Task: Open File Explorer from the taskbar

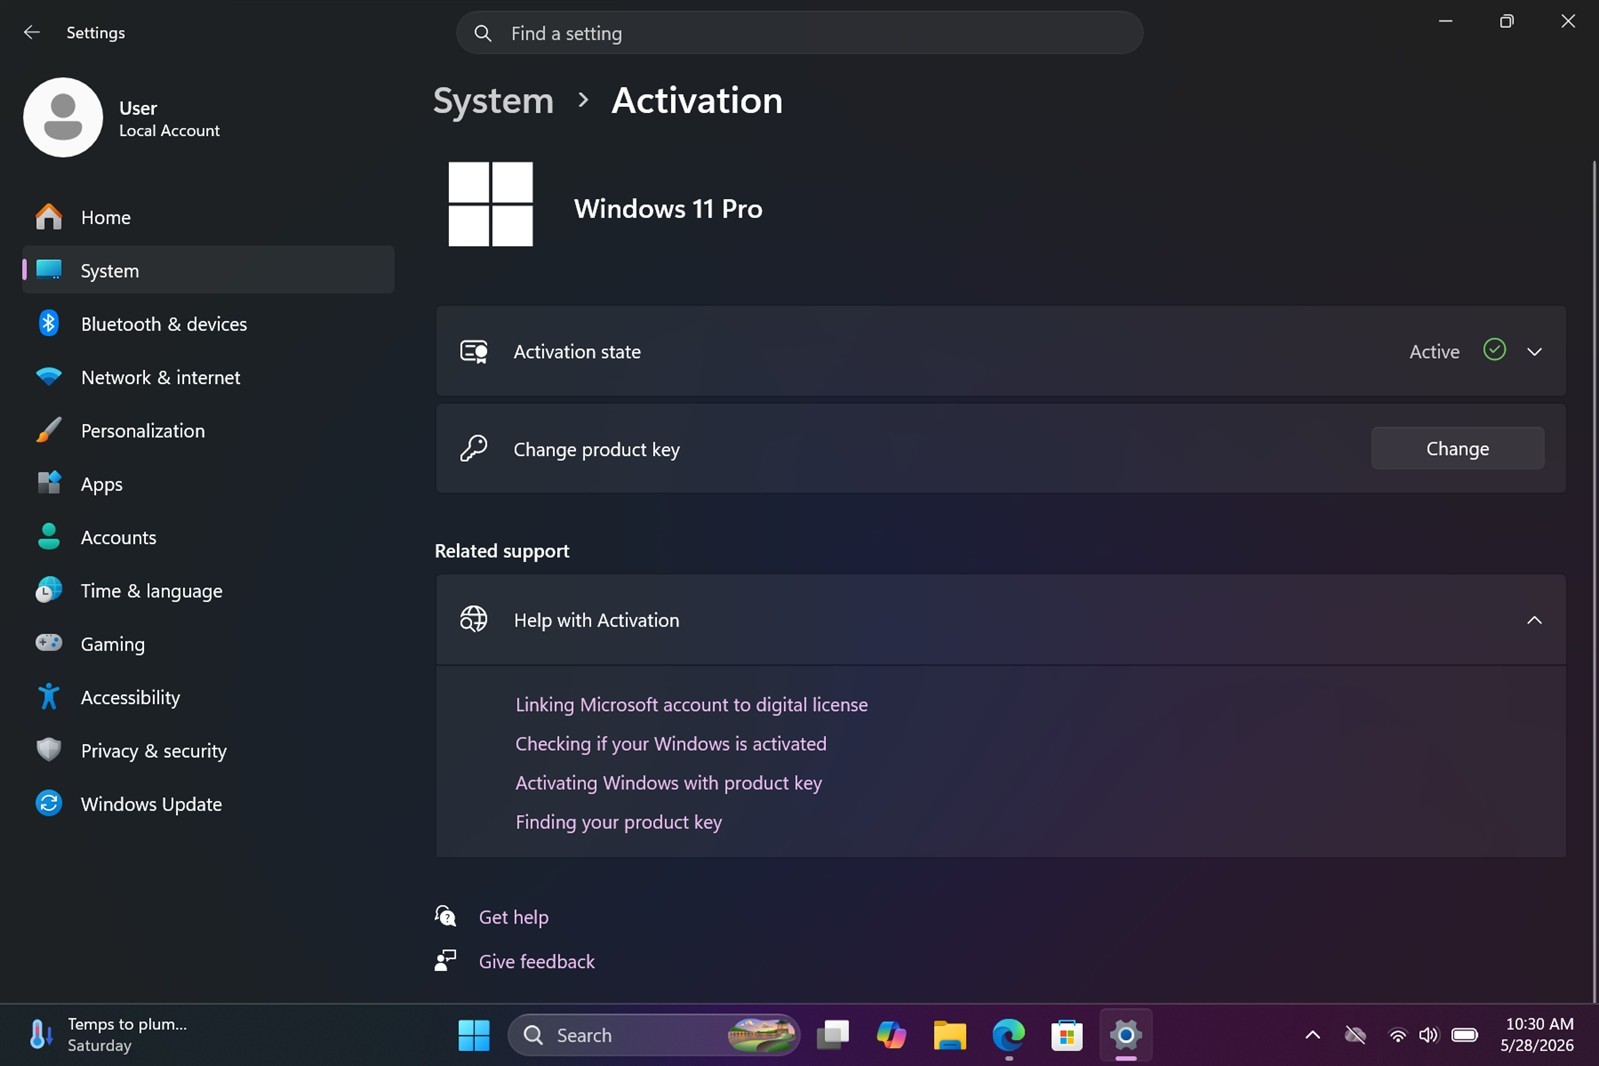Action: tap(949, 1035)
